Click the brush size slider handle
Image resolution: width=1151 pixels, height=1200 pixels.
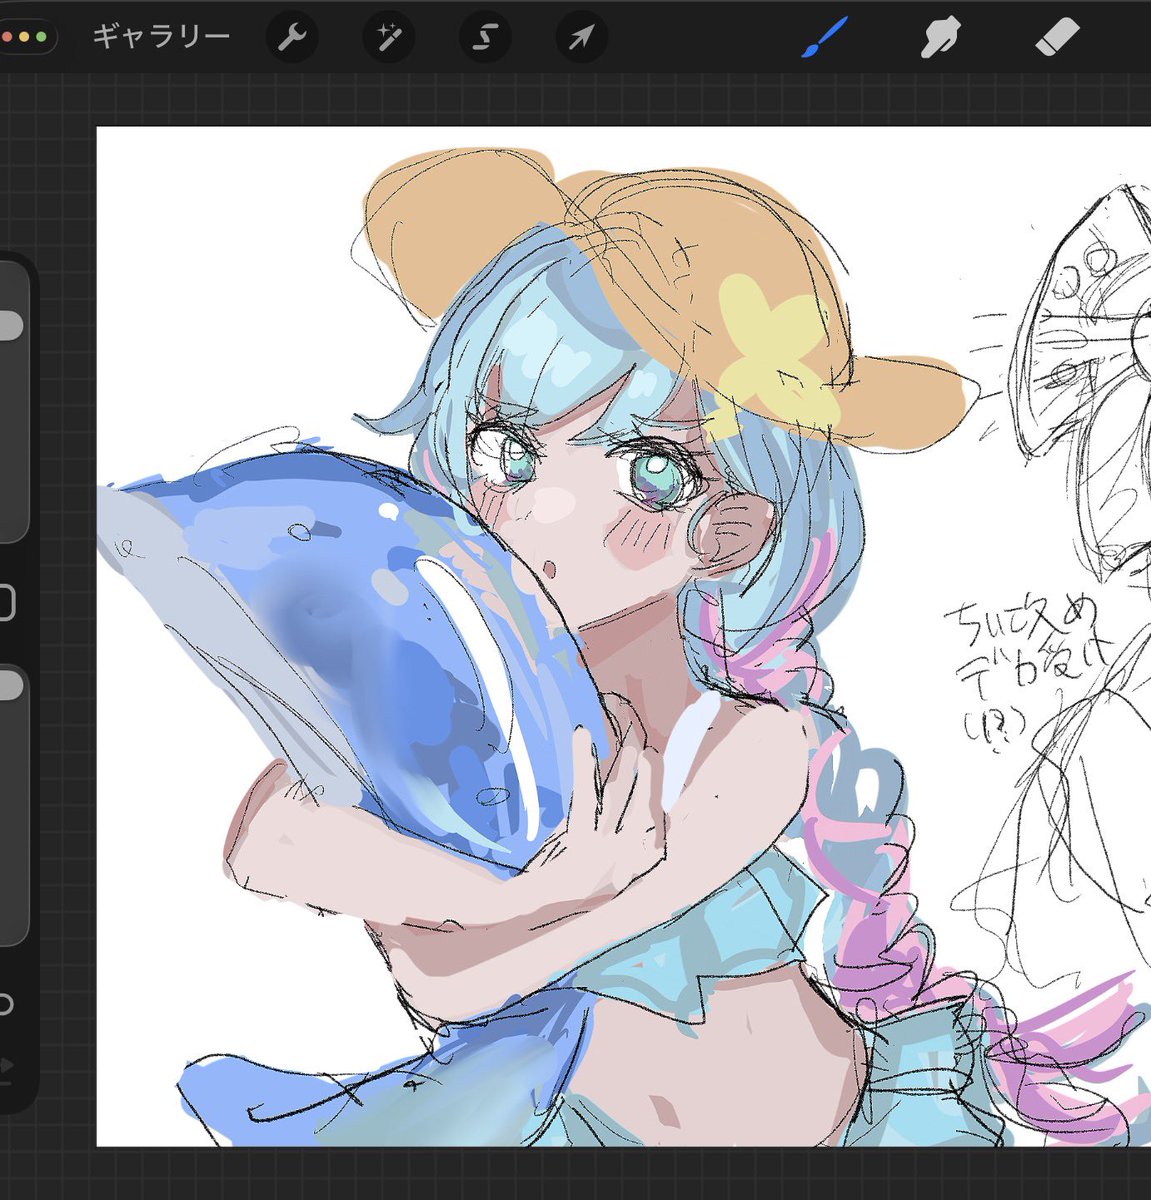coord(9,325)
